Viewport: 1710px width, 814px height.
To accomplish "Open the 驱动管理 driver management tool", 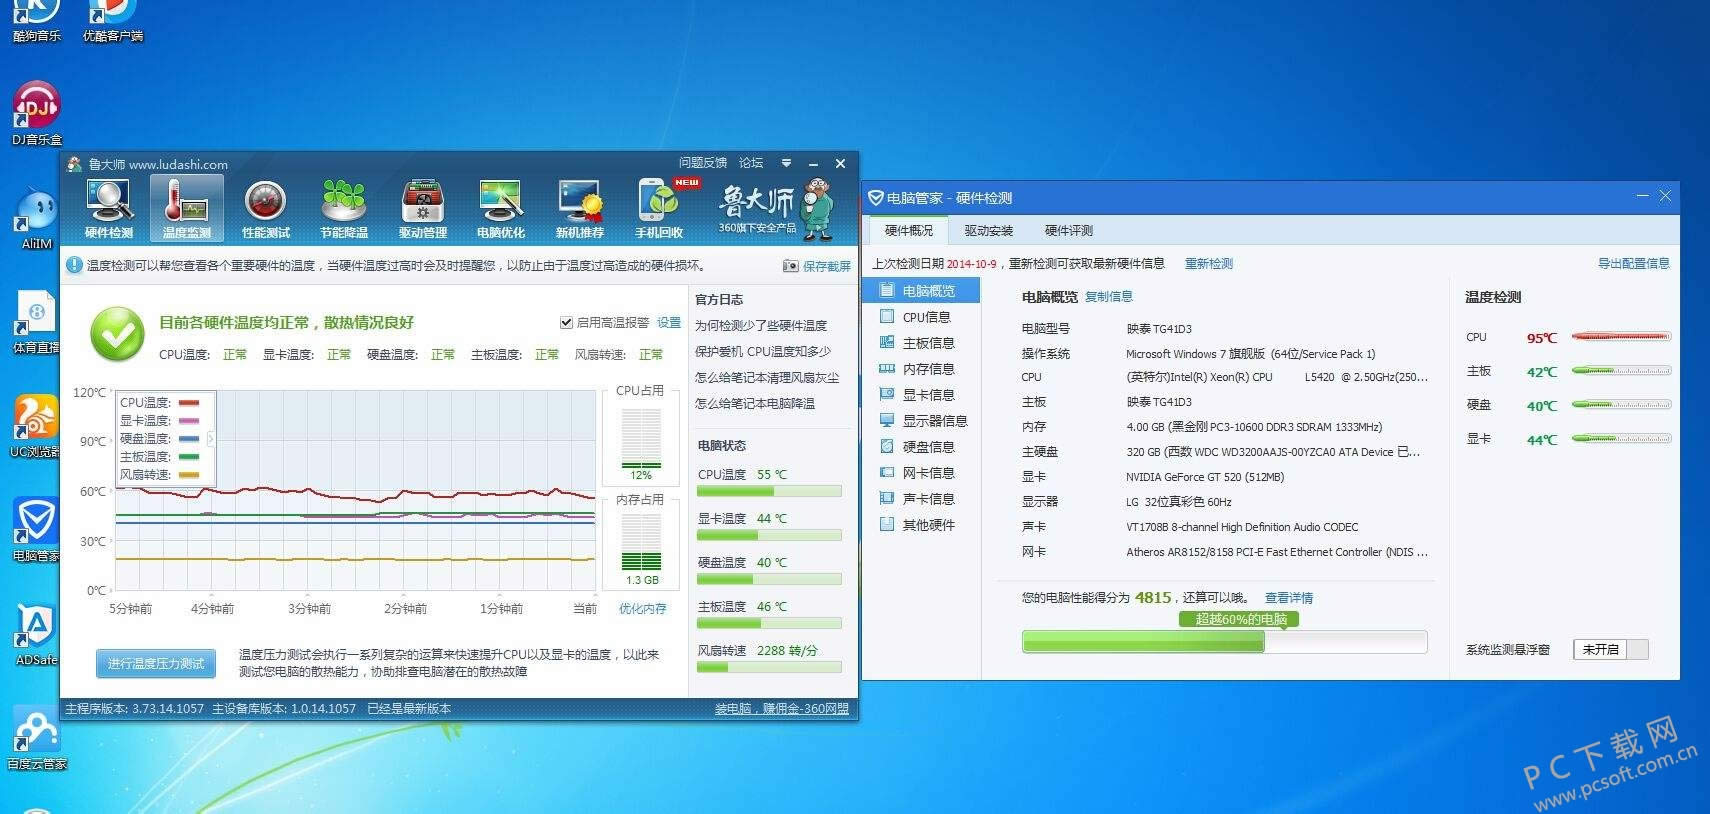I will (x=423, y=209).
